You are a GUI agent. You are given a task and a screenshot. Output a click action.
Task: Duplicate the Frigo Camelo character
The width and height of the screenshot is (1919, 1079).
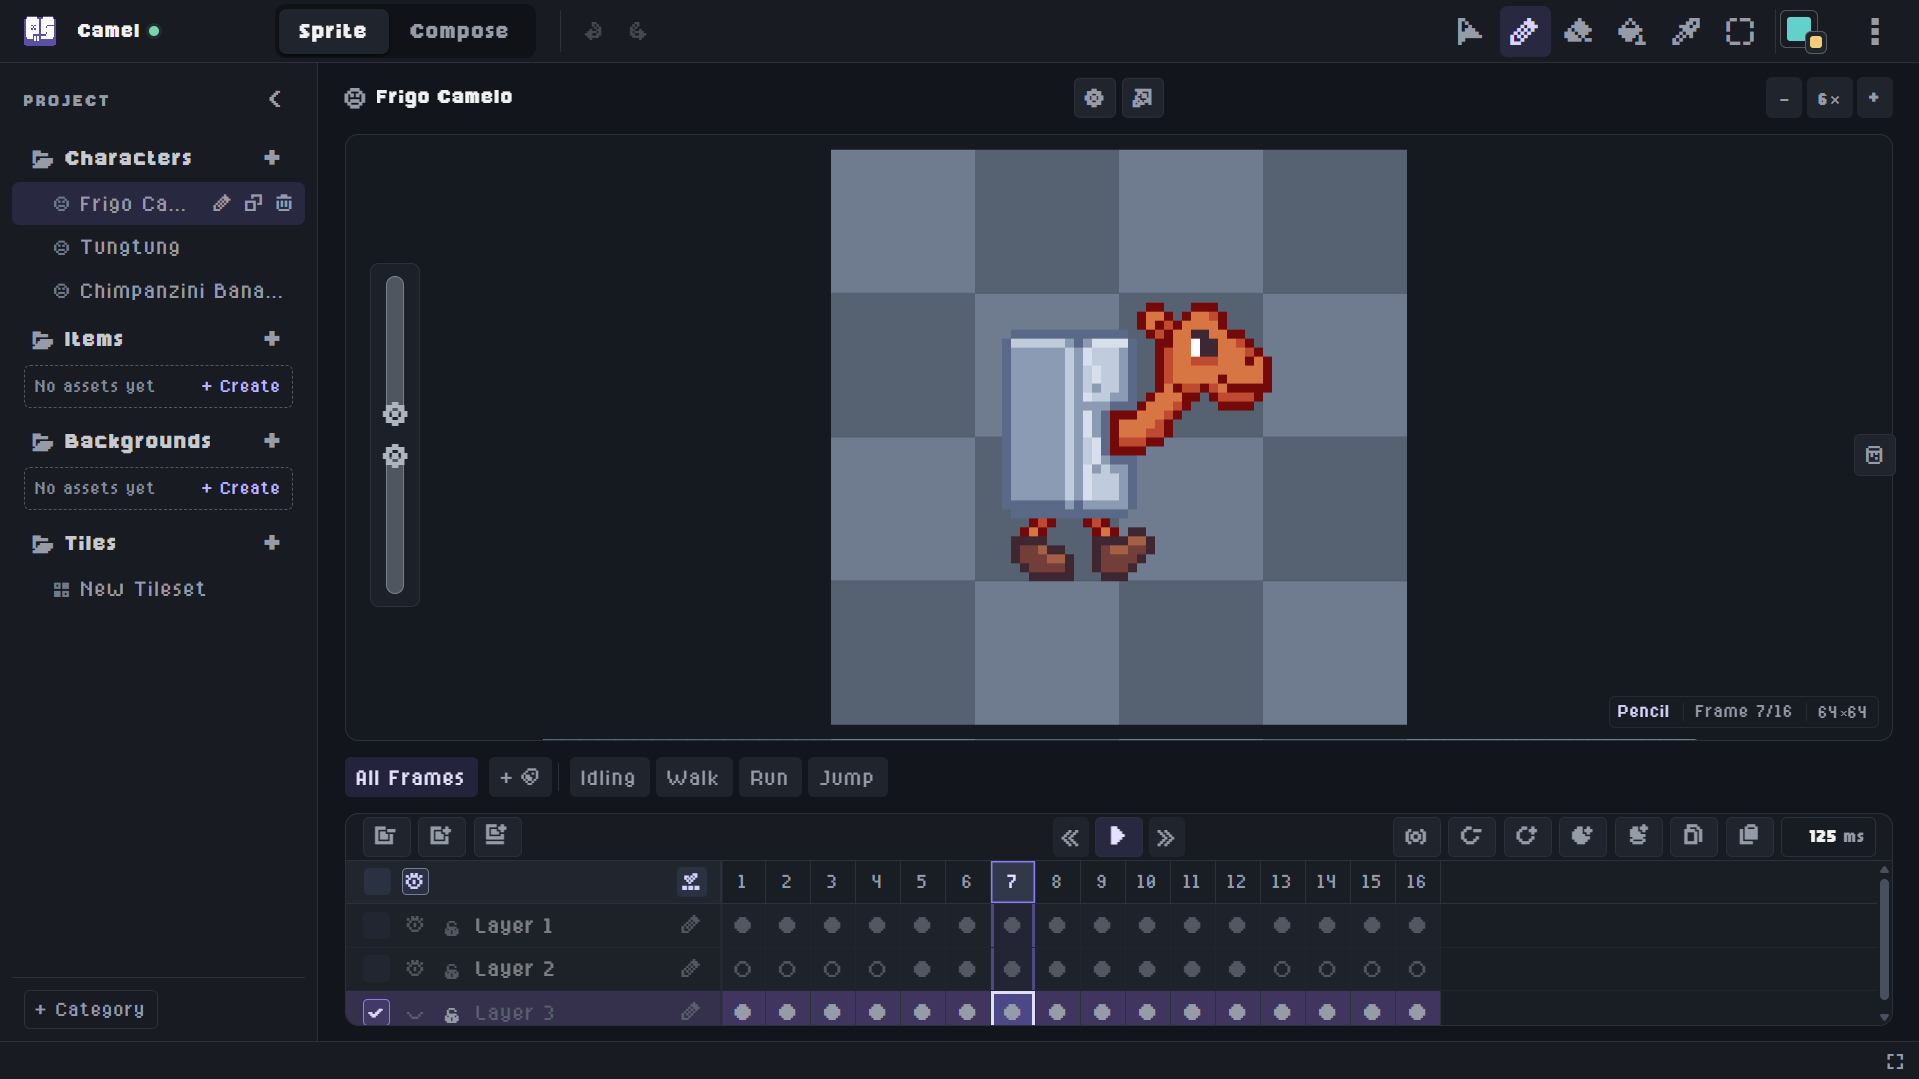coord(253,203)
